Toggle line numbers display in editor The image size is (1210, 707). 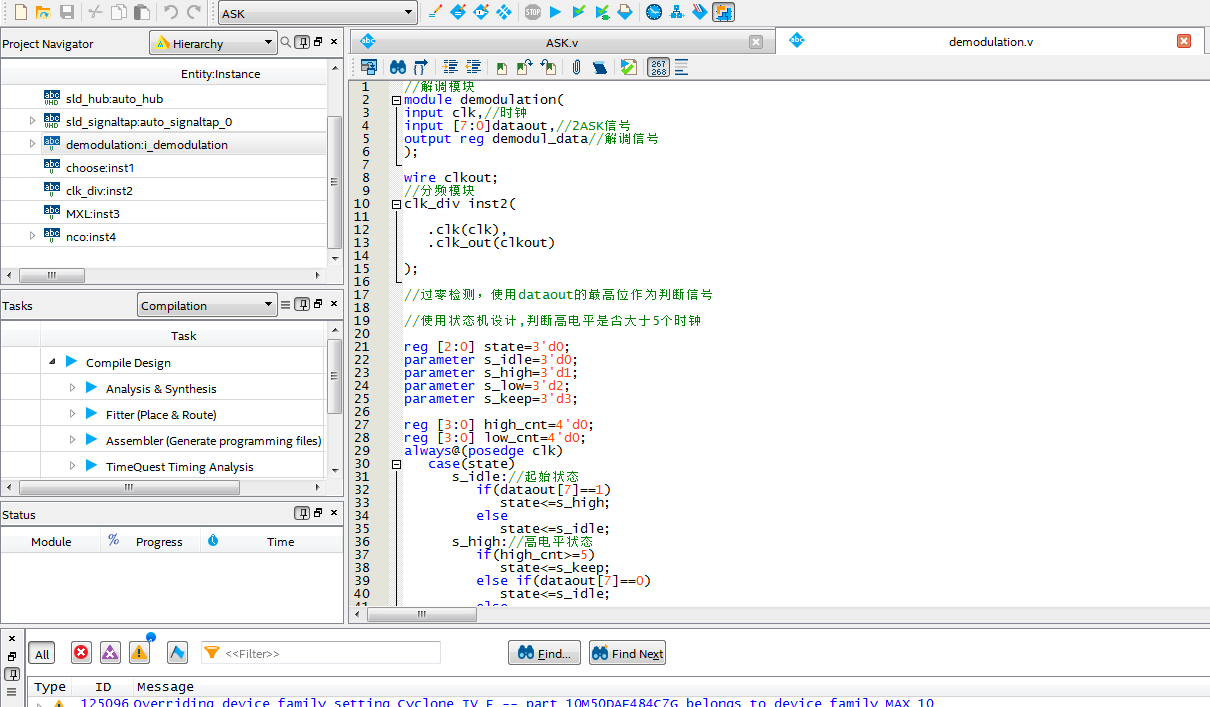(x=658, y=67)
